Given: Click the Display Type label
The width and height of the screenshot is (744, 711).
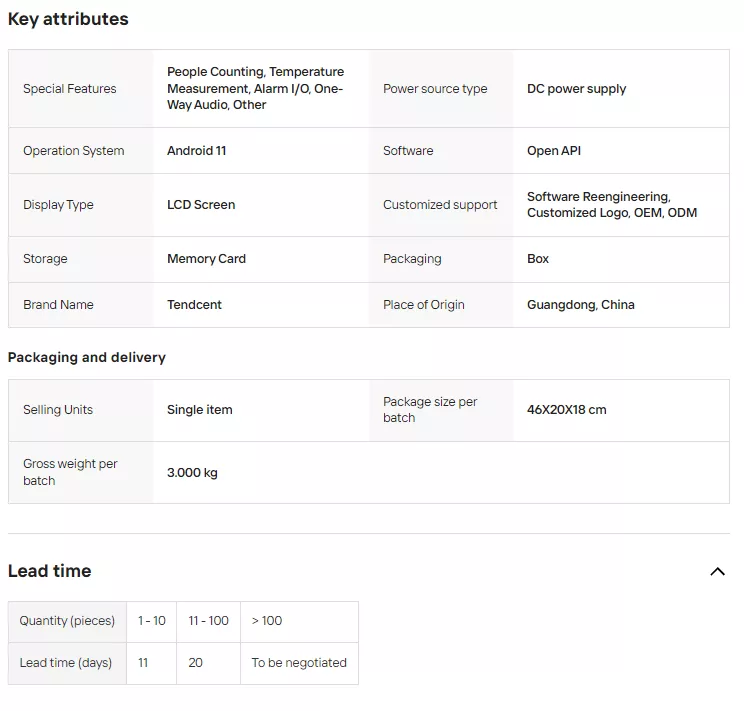Looking at the screenshot, I should 58,205.
